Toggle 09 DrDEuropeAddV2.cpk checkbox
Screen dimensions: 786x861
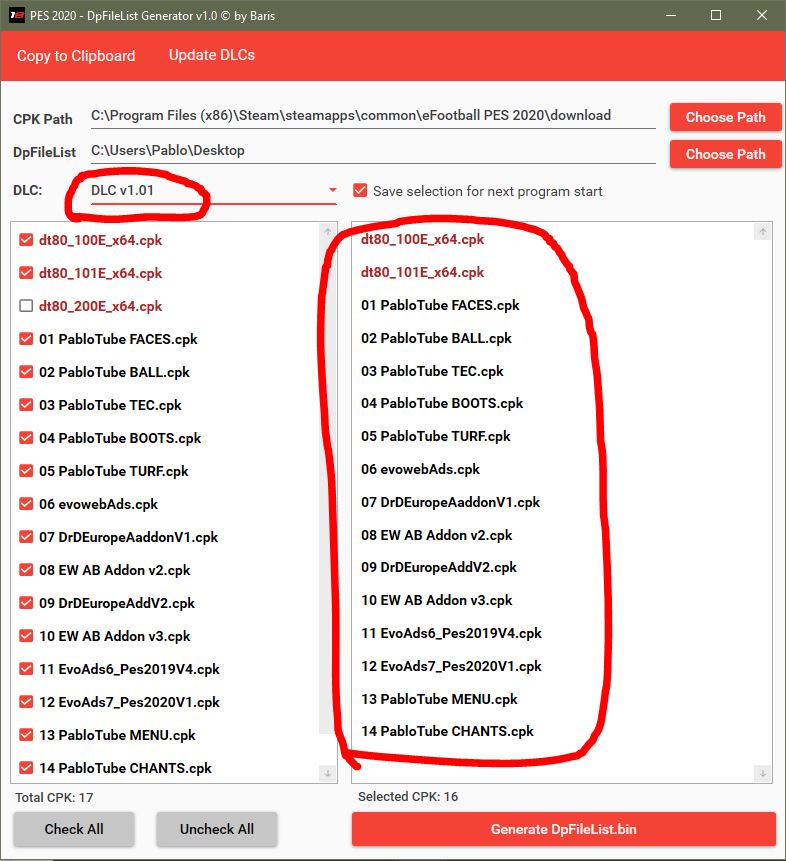pos(26,602)
